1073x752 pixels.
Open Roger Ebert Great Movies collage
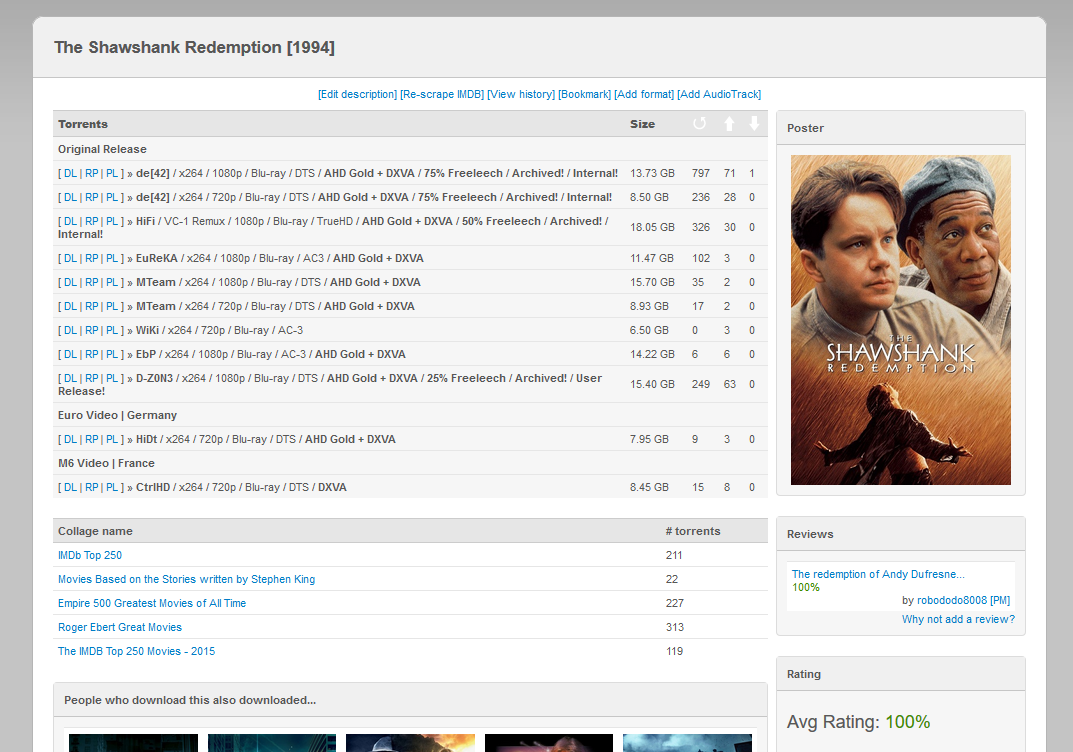tap(120, 627)
